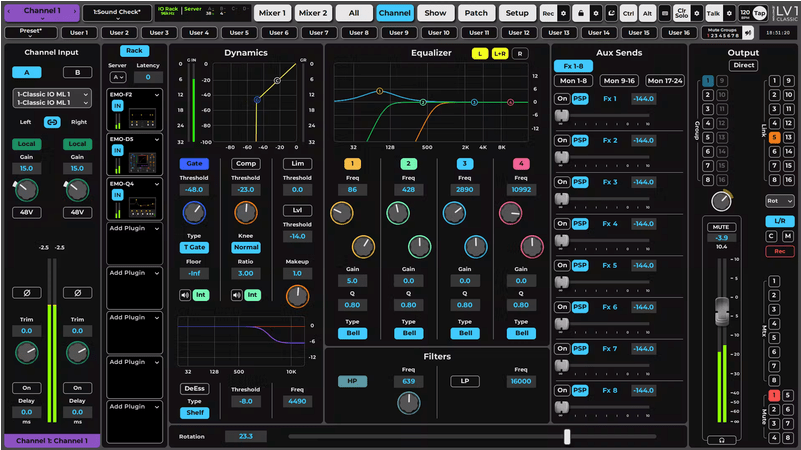Switch to the Show tab
801x450 pixels.
coord(435,13)
